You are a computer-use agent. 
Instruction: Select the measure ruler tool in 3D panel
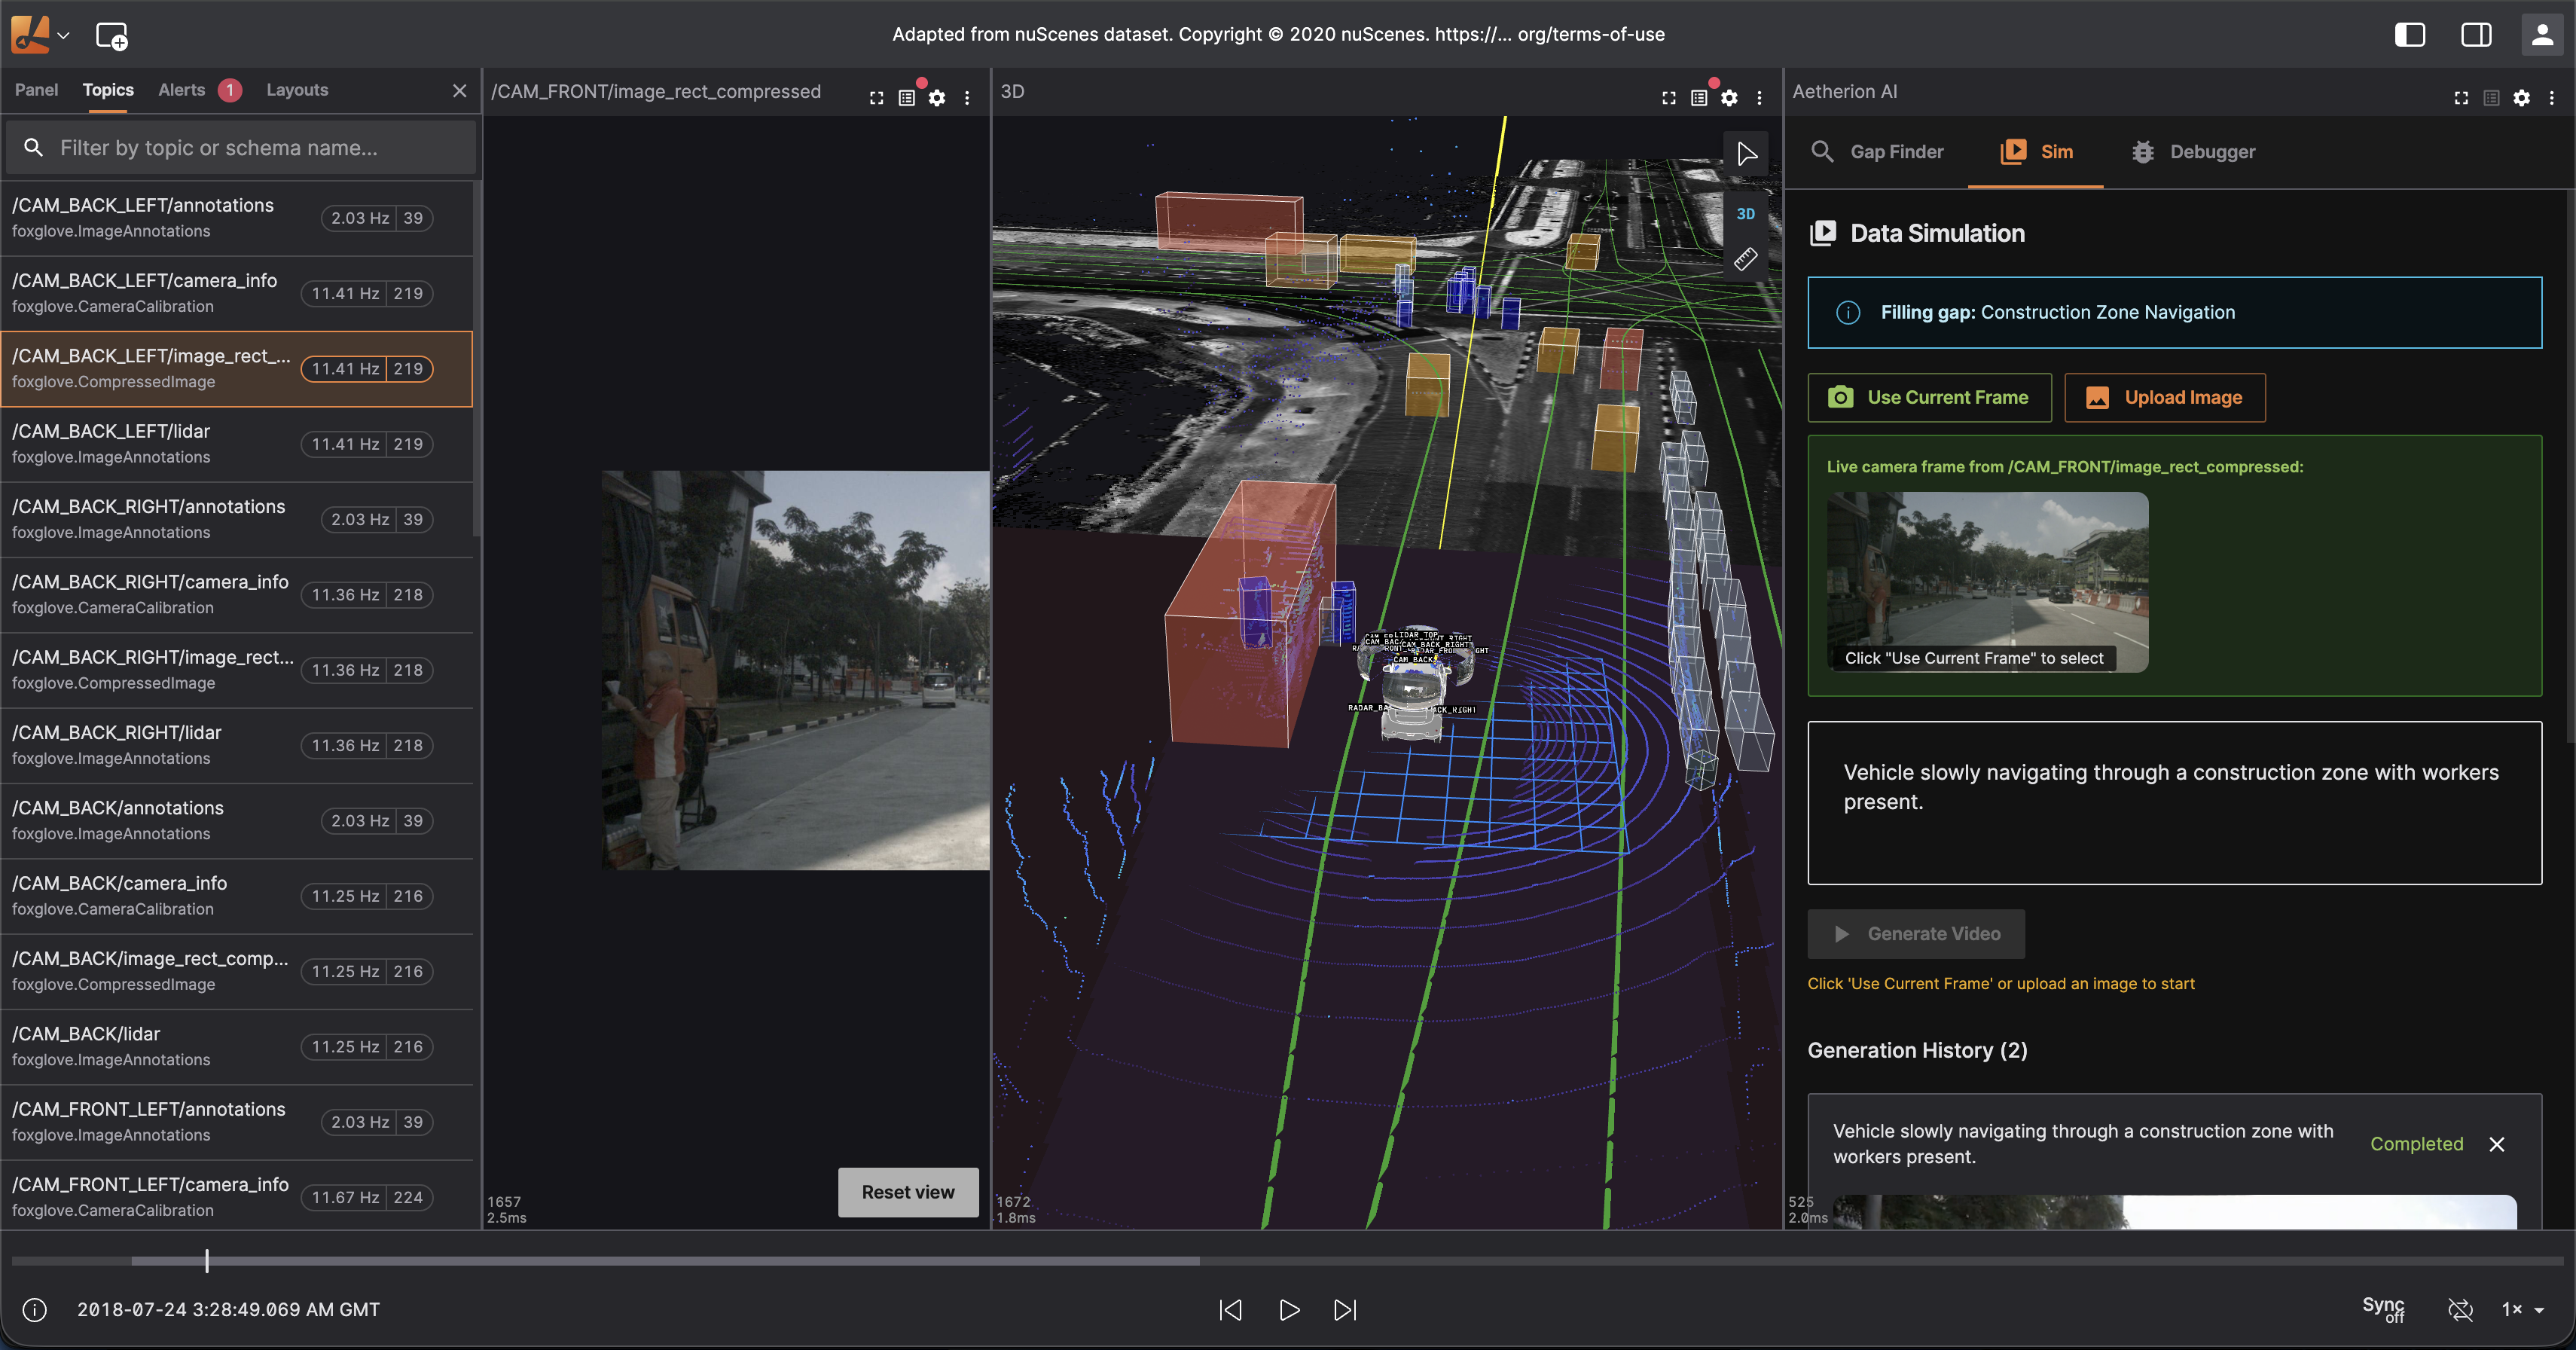tap(1745, 260)
